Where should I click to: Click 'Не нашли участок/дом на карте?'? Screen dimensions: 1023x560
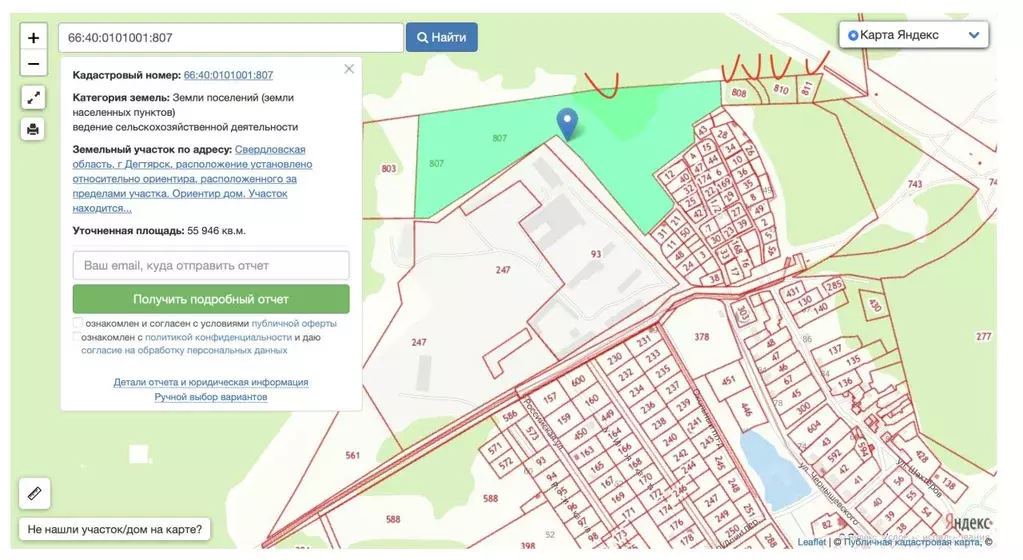(115, 529)
